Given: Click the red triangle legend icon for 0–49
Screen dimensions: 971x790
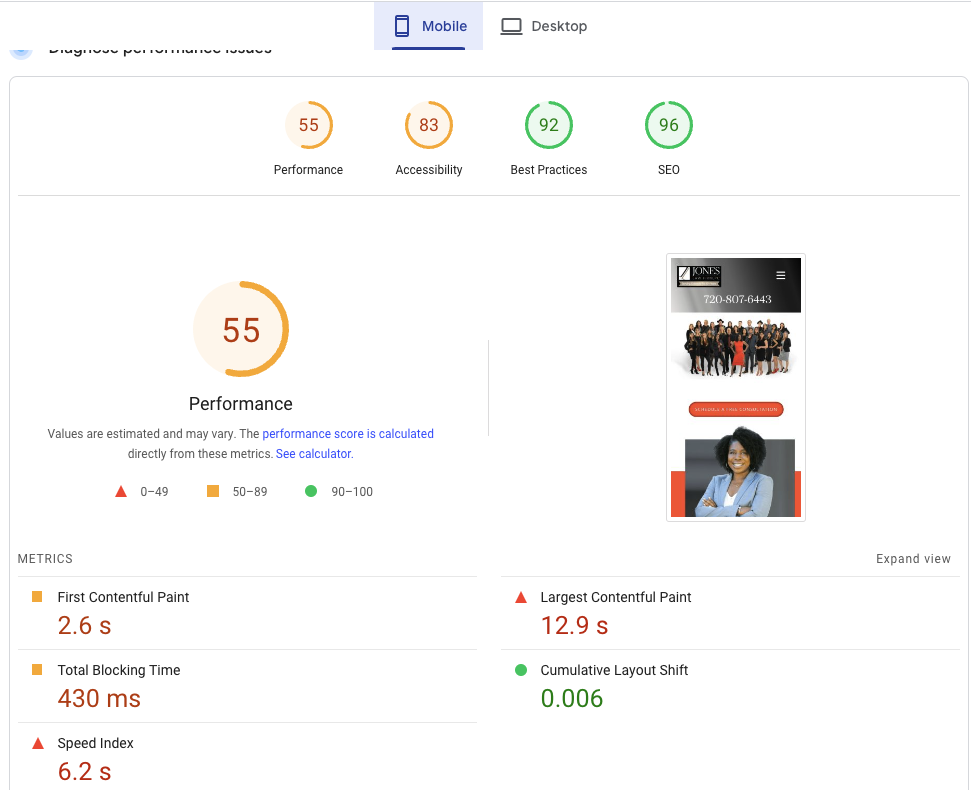Looking at the screenshot, I should [x=121, y=491].
